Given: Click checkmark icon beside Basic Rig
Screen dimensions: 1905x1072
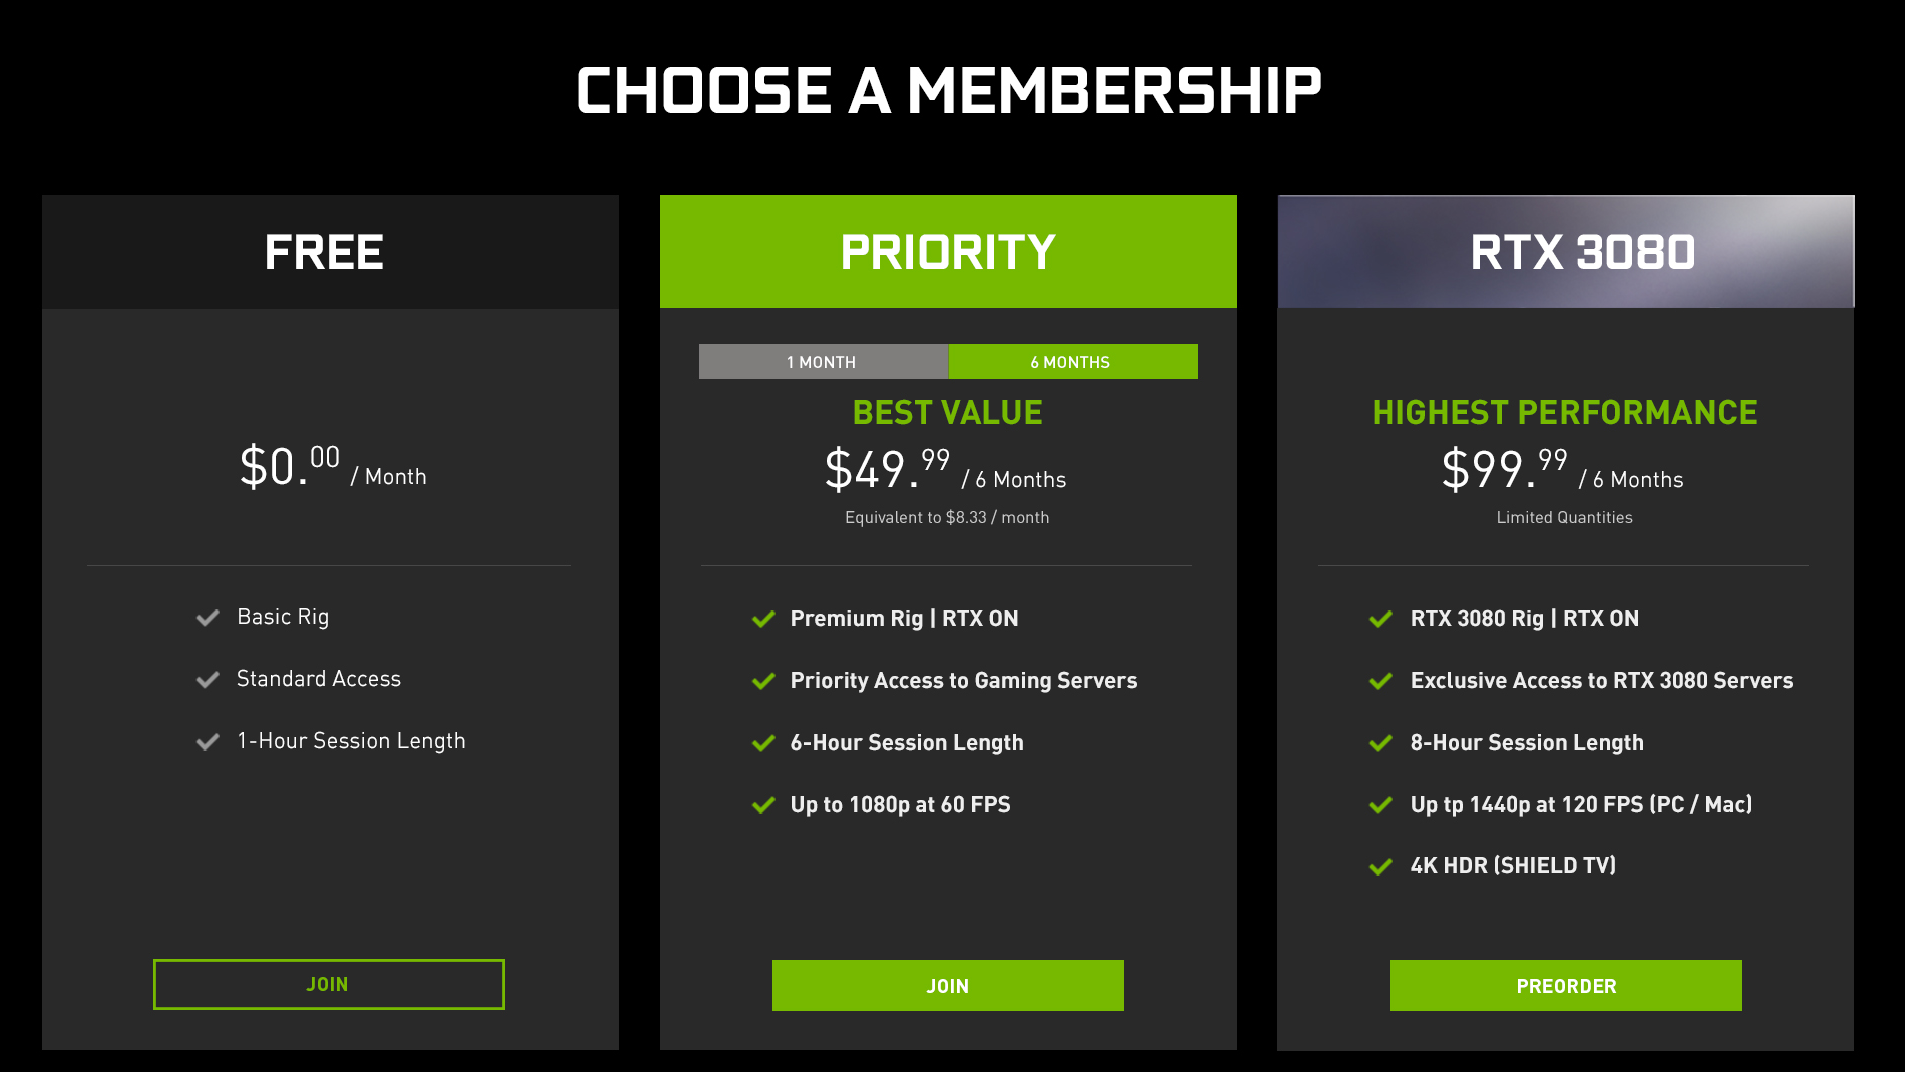Looking at the screenshot, I should (208, 618).
